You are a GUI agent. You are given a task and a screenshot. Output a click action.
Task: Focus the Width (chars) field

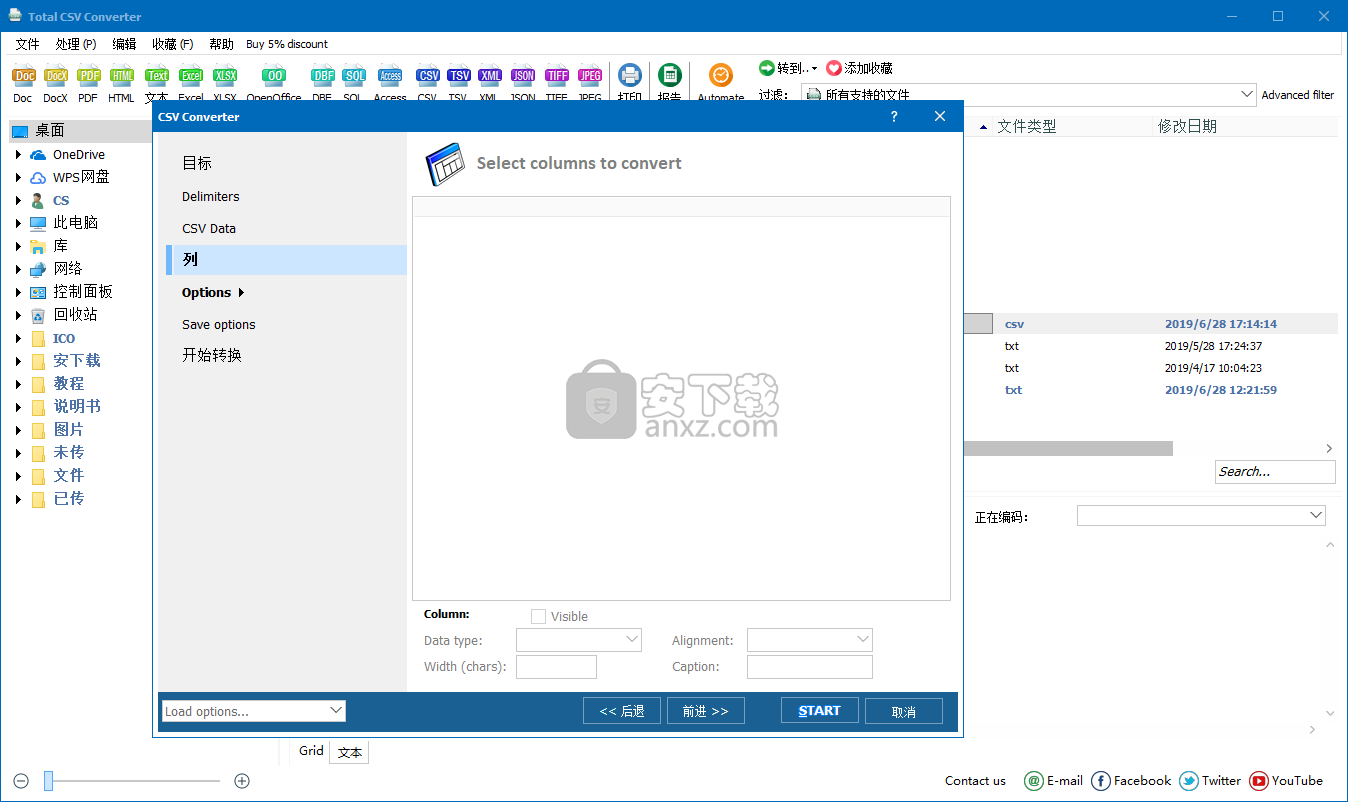point(556,667)
